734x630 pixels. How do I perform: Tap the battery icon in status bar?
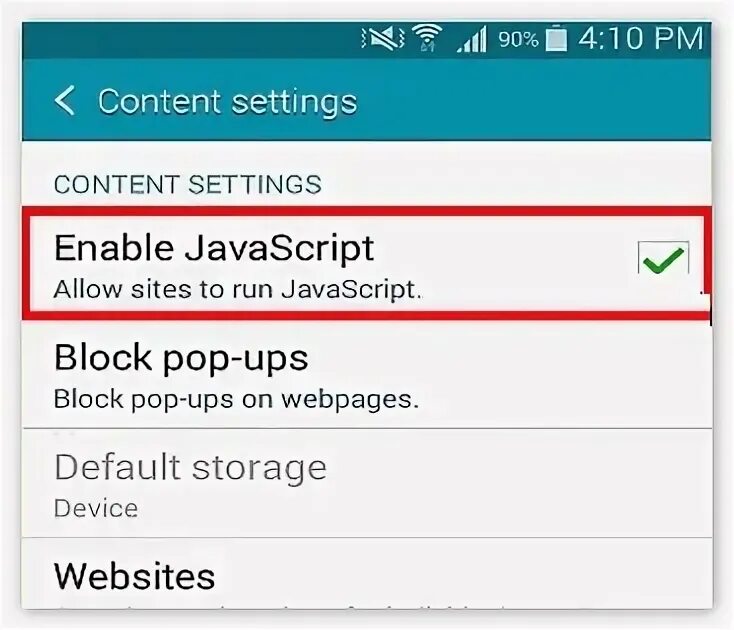[x=557, y=39]
